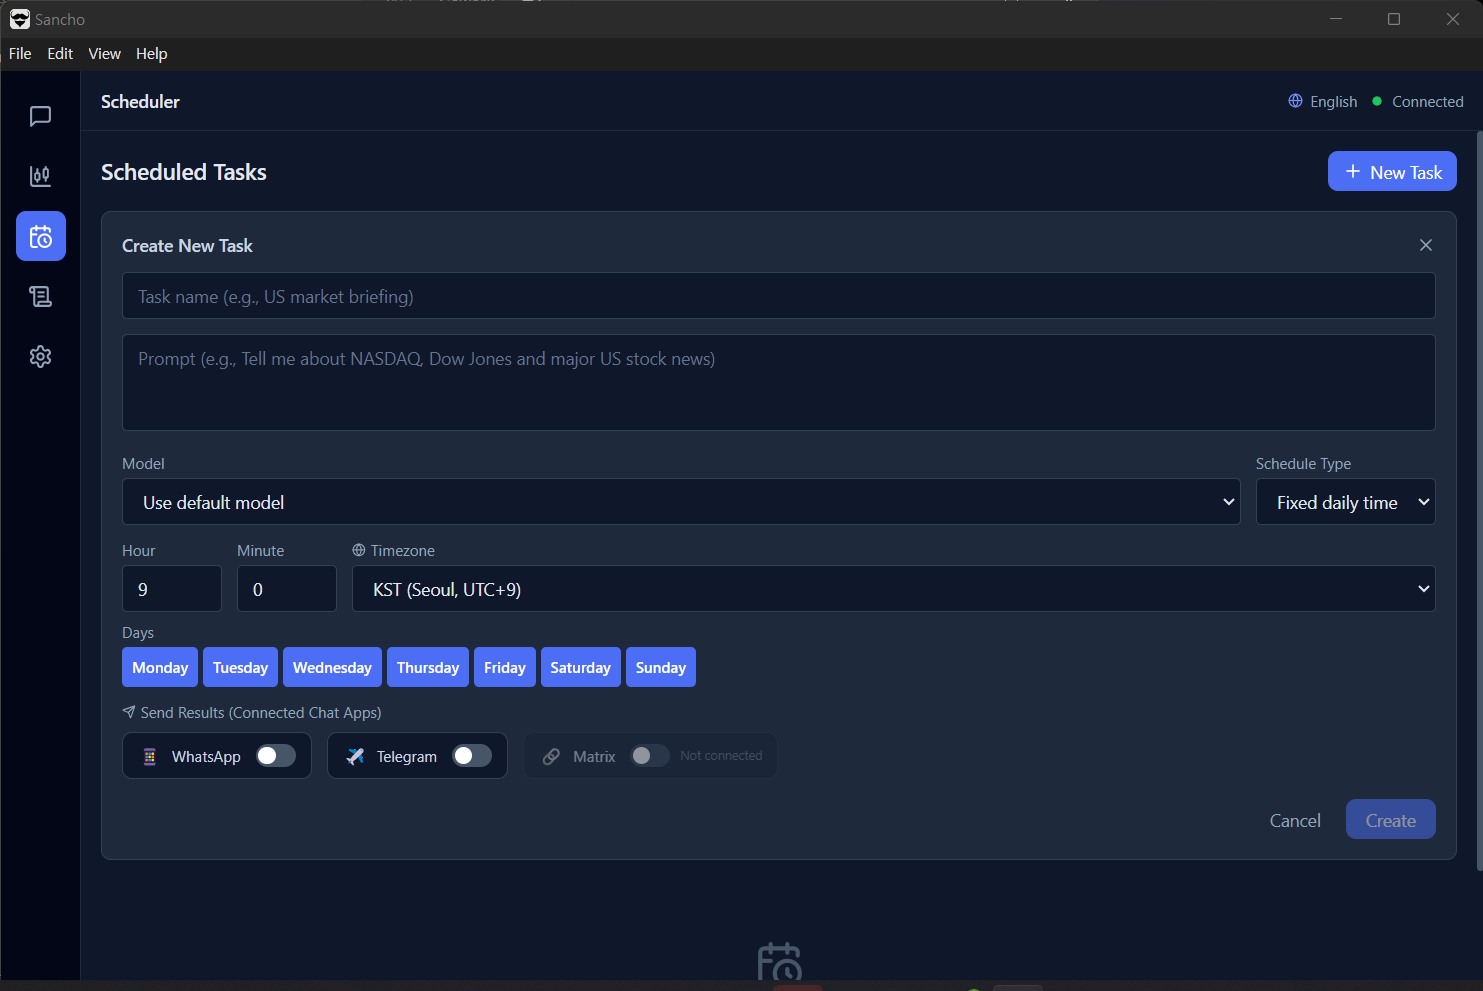Focus the Prompt text area
This screenshot has height=991, width=1483.
click(779, 383)
